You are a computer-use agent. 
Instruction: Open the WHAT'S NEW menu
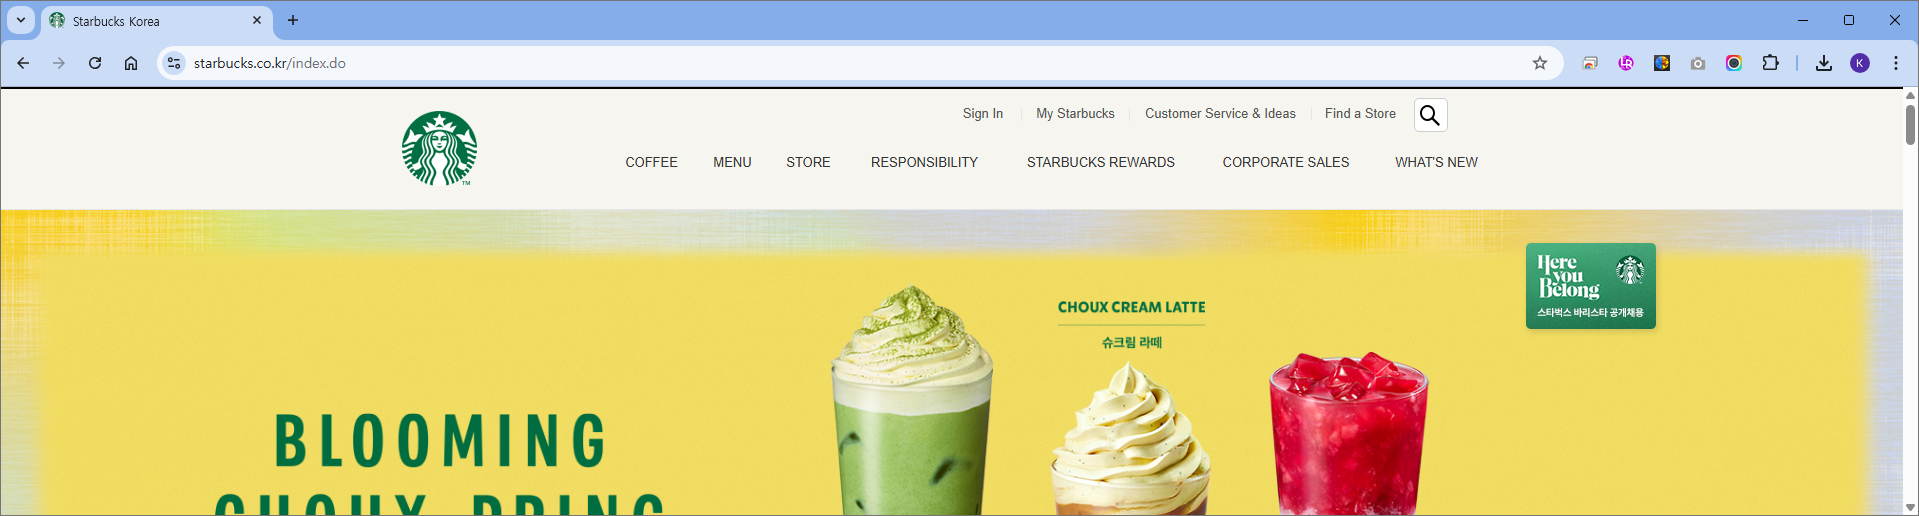click(x=1436, y=162)
